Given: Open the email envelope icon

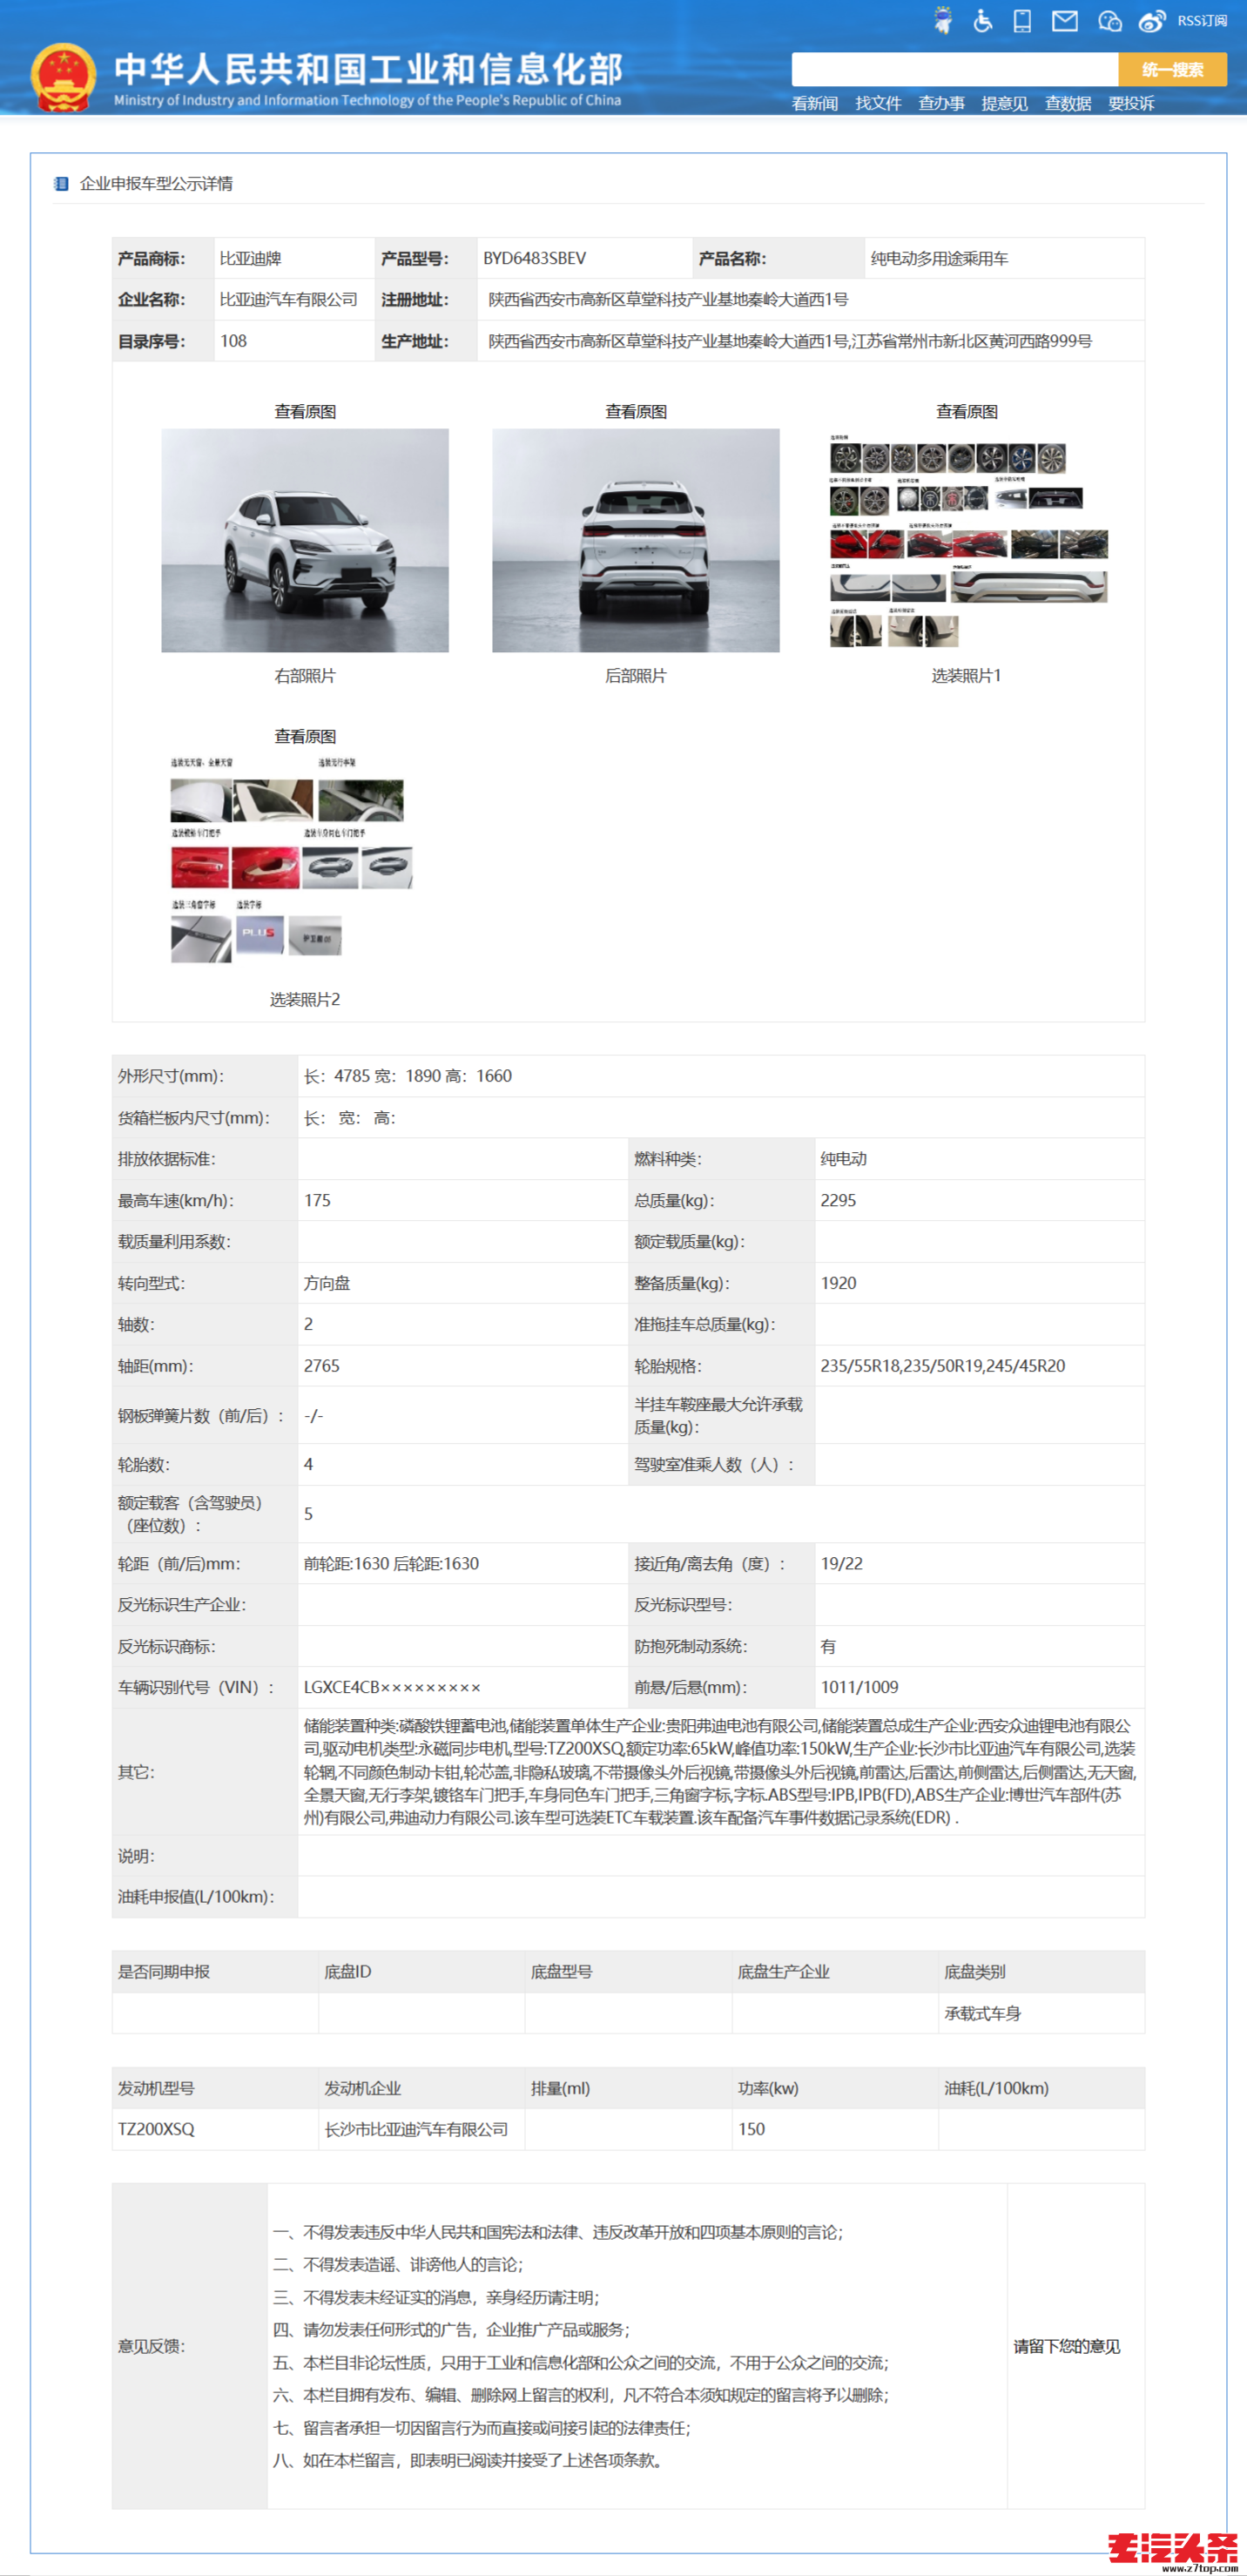Looking at the screenshot, I should click(1064, 20).
